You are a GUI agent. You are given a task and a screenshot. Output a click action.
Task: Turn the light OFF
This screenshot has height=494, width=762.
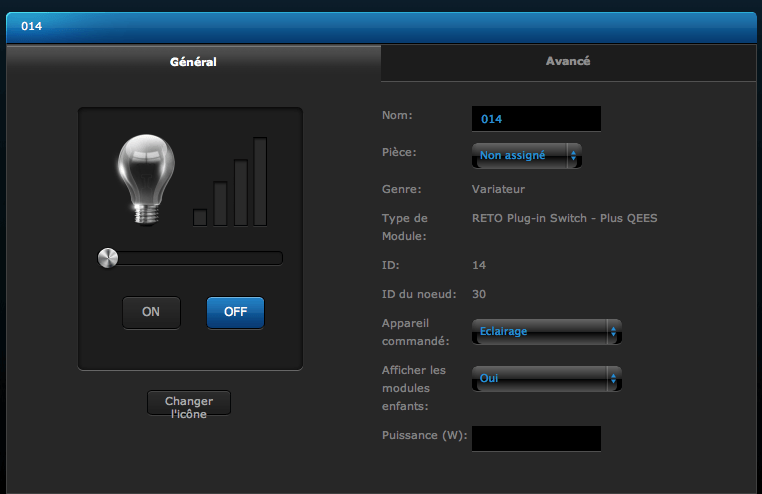click(236, 312)
